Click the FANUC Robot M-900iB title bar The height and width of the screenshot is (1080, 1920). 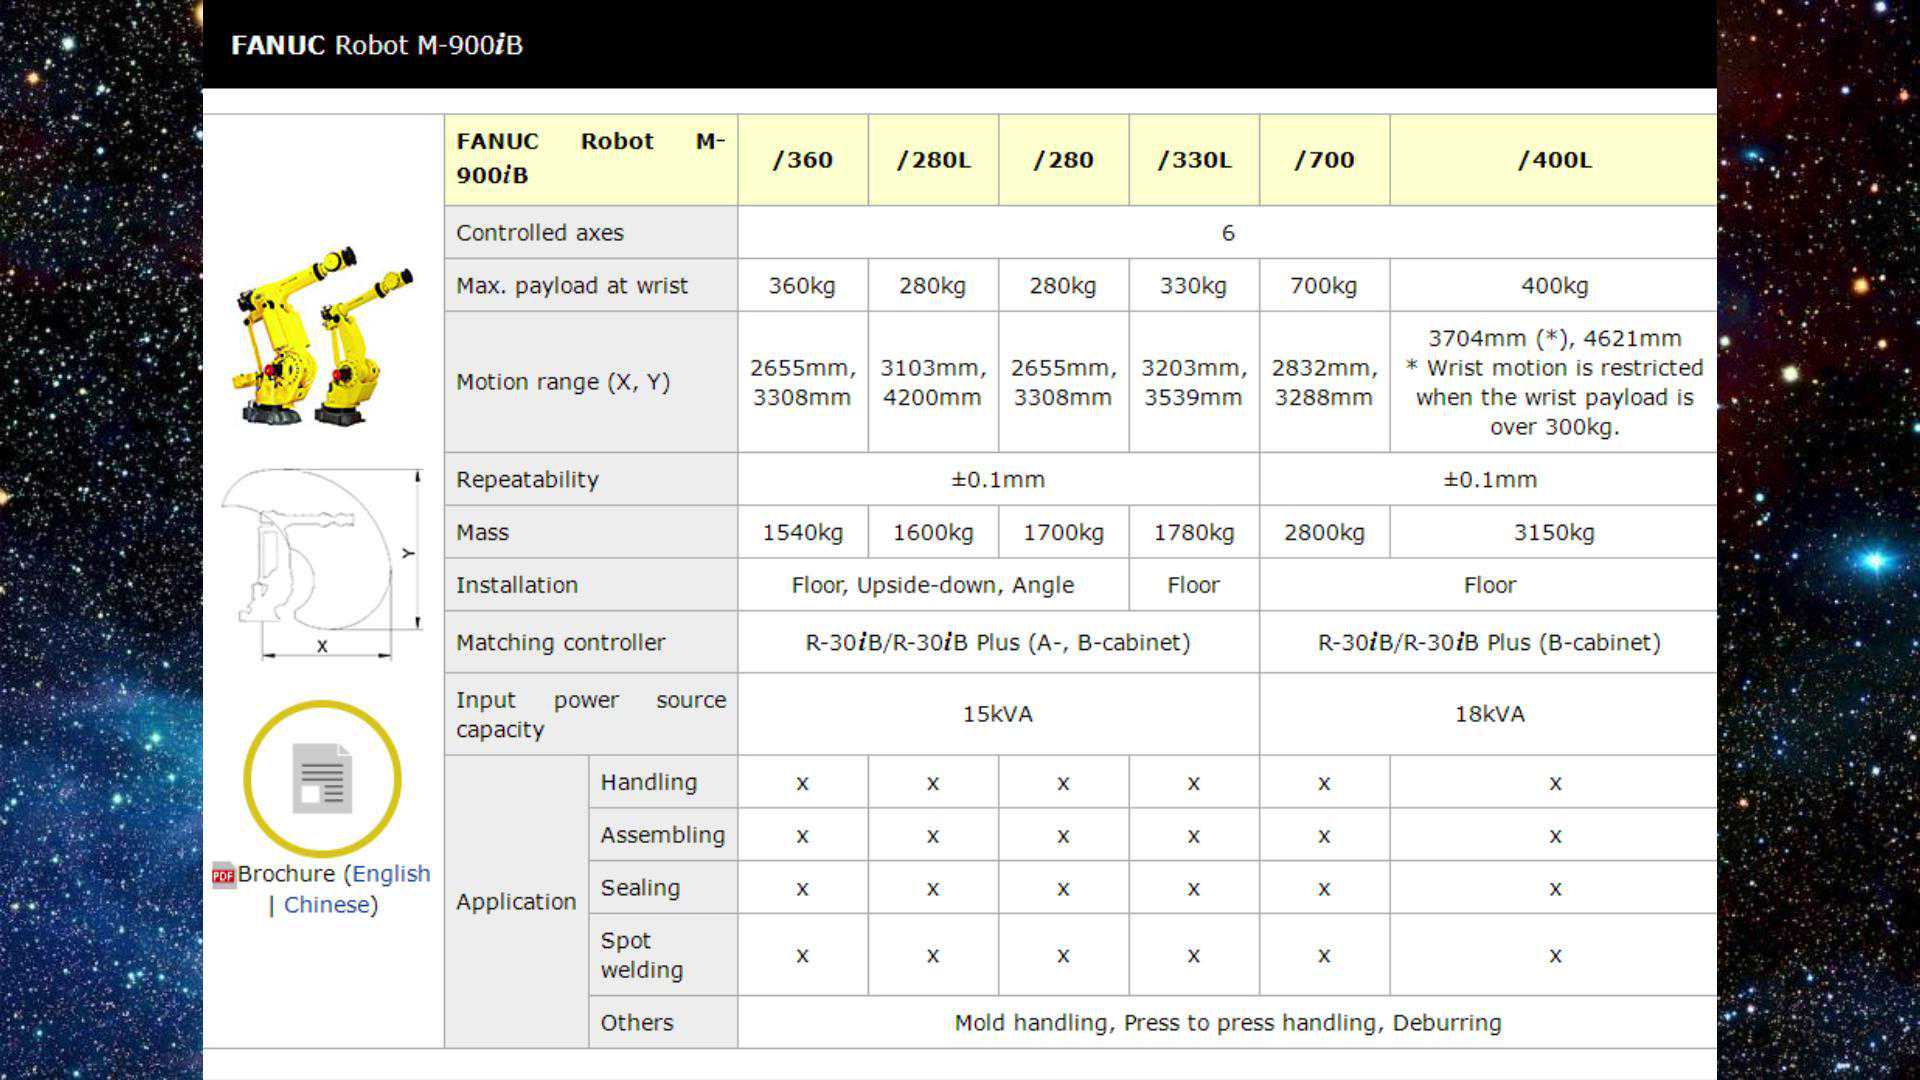click(x=377, y=45)
